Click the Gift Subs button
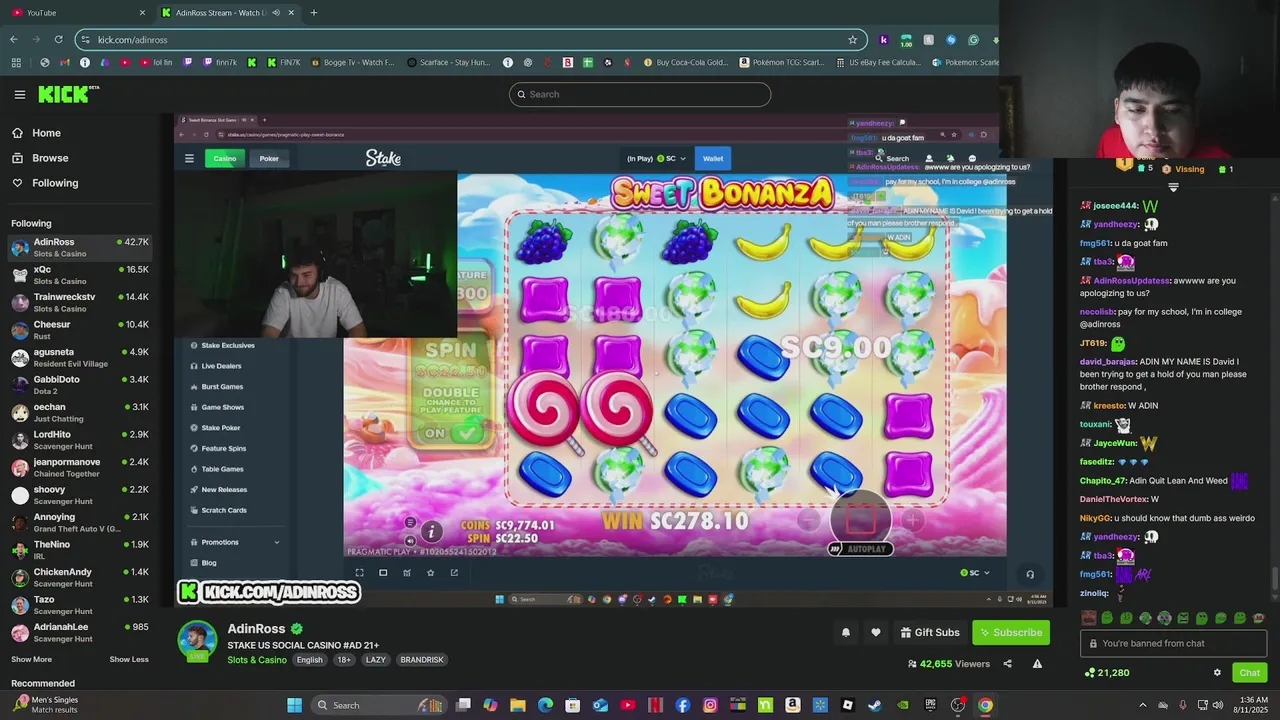 (x=929, y=632)
